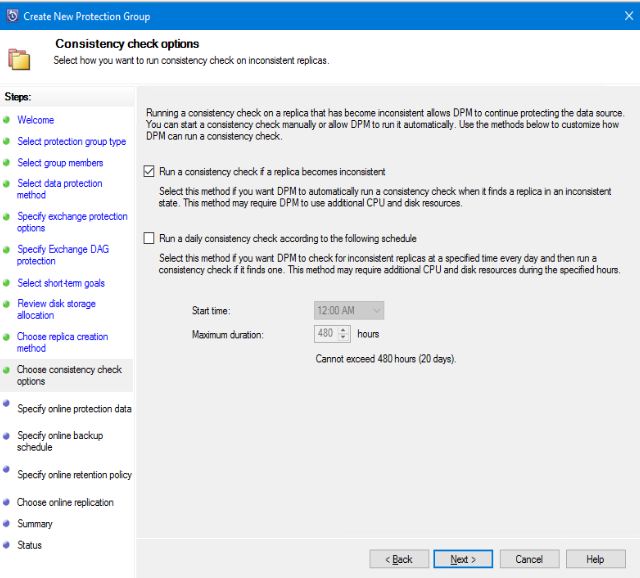Screen dimensions: 640x578
Task: Click the DPM shield icon in title bar
Action: 11,15
